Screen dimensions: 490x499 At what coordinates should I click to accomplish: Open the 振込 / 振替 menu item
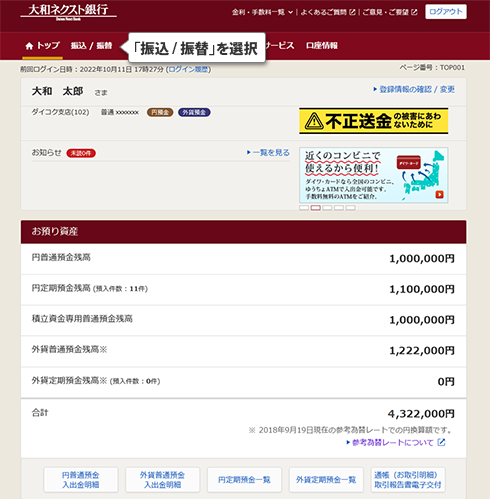point(91,46)
